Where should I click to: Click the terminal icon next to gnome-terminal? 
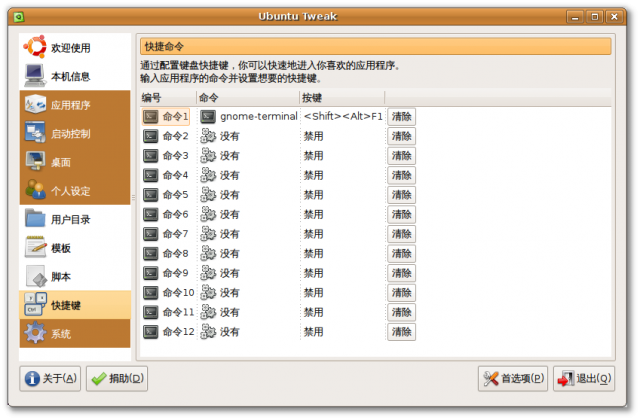[208, 117]
